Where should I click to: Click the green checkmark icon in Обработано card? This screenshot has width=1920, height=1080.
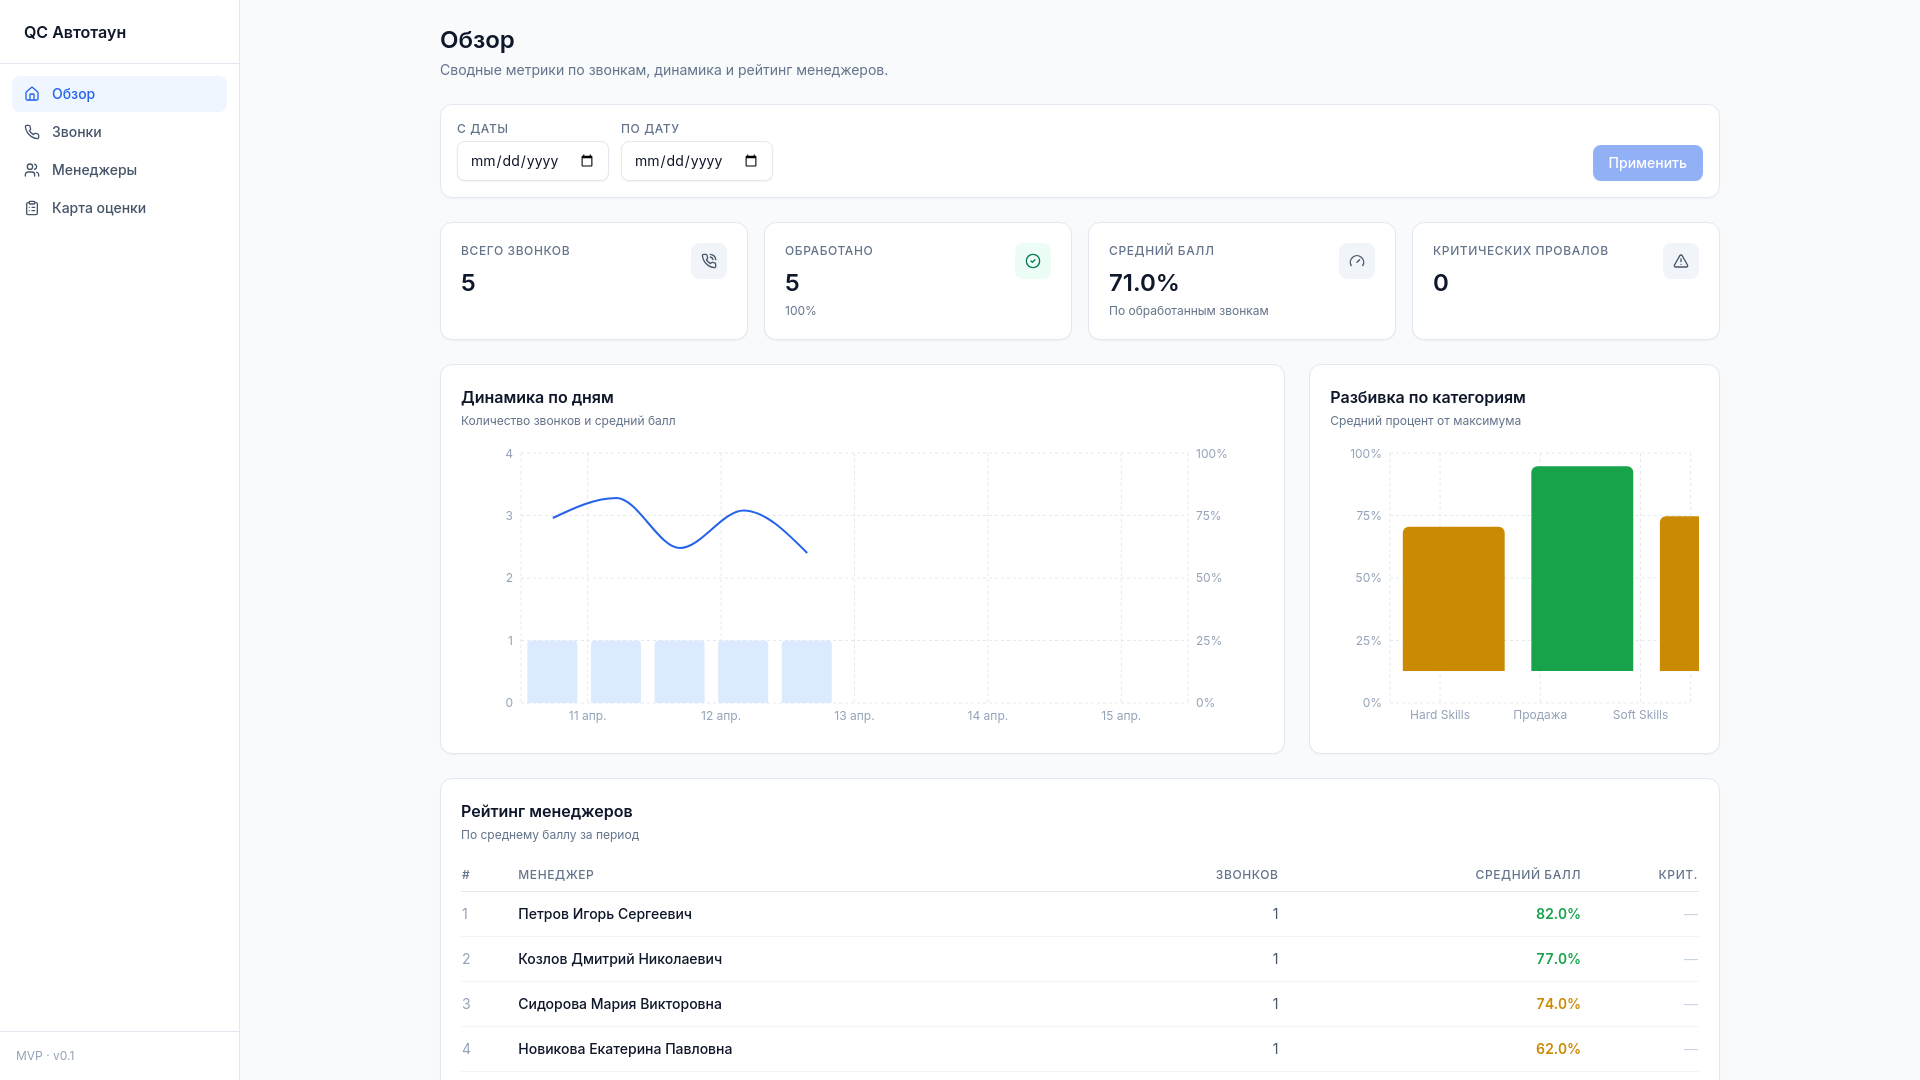tap(1032, 261)
